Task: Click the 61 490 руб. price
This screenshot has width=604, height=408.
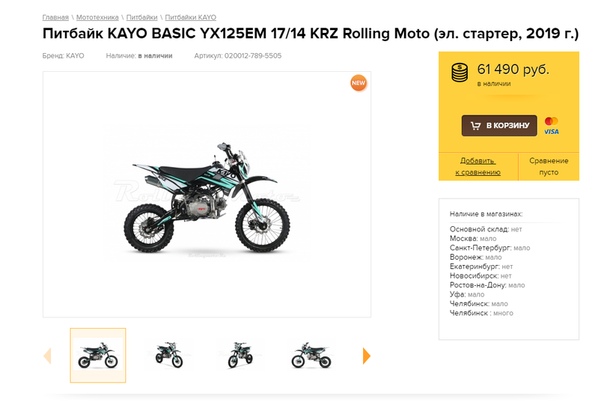Action: click(513, 70)
